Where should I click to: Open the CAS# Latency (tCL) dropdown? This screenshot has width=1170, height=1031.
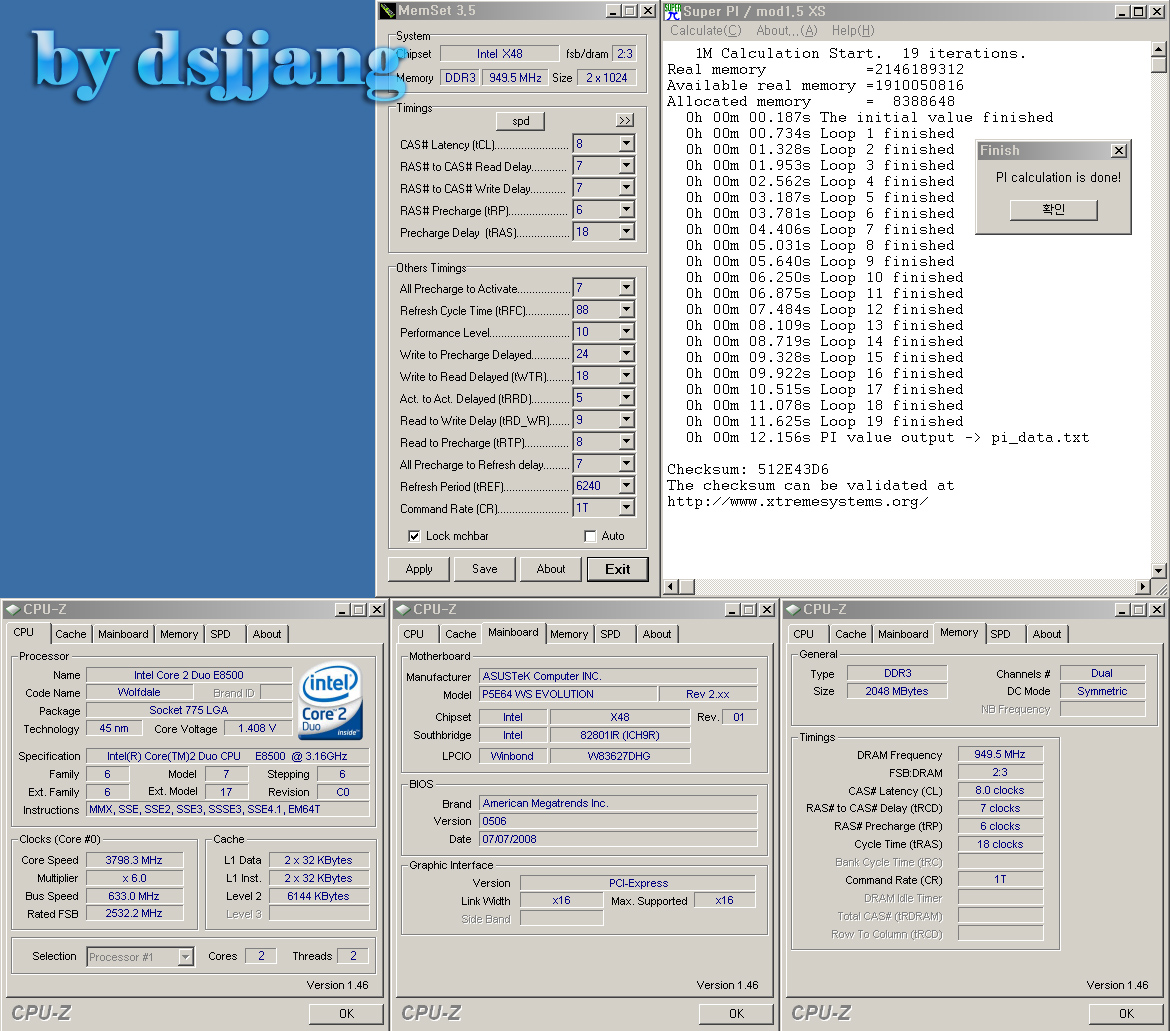(627, 144)
